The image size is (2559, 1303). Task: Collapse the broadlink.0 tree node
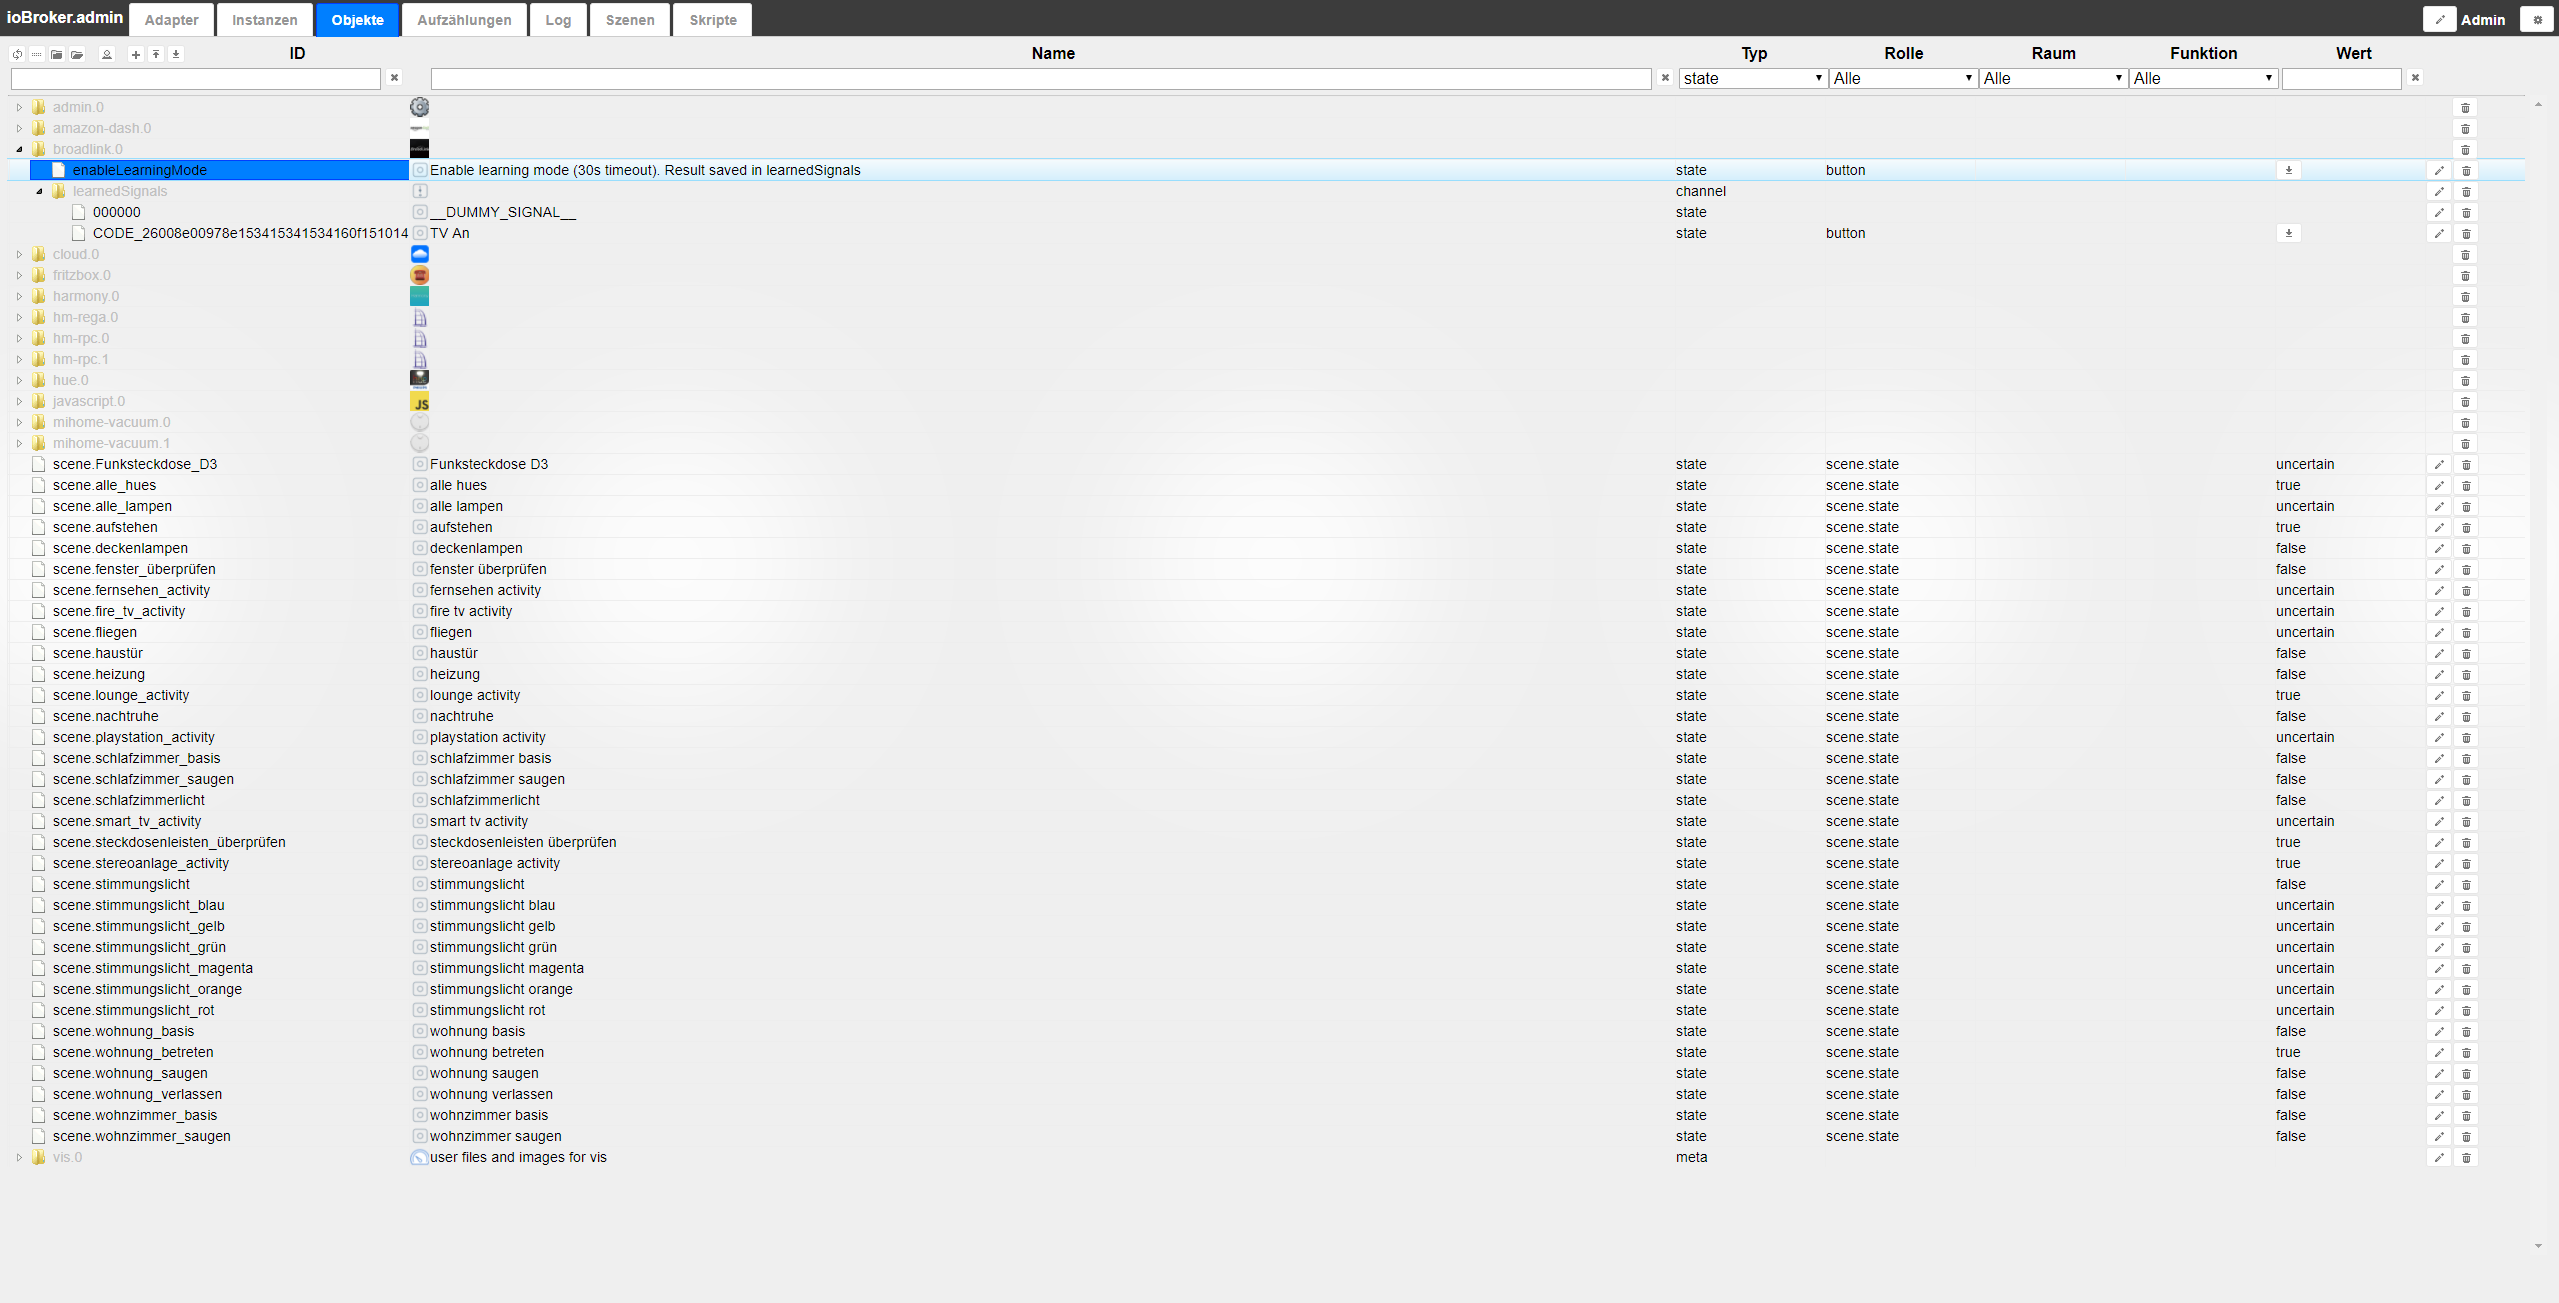coord(19,150)
